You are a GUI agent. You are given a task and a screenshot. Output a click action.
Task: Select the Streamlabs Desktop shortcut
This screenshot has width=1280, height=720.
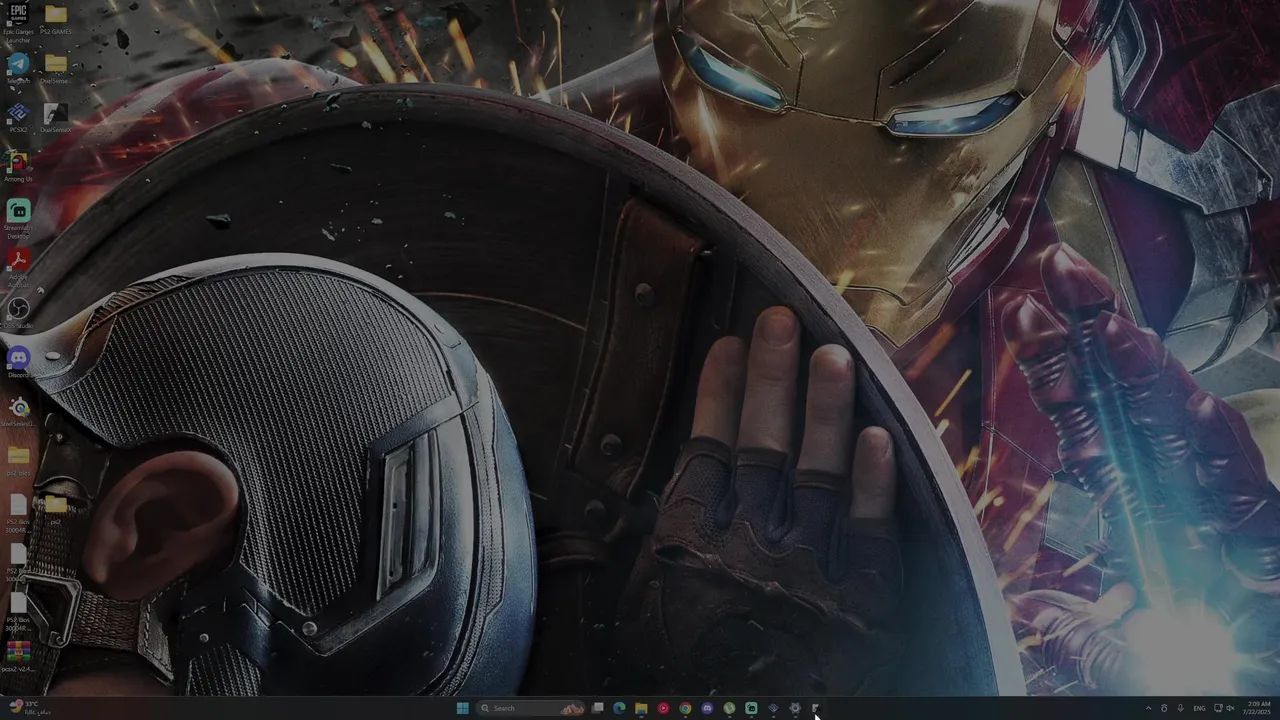[x=18, y=217]
